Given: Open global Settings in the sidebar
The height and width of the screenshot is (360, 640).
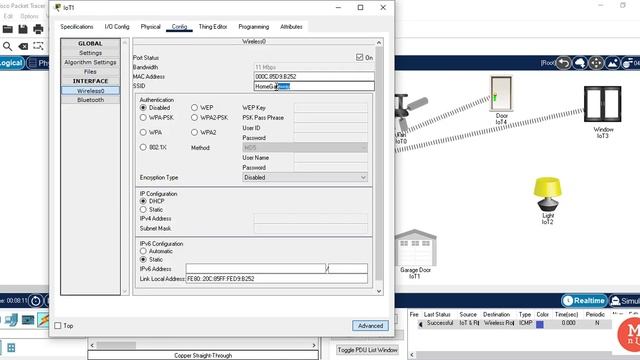Looking at the screenshot, I should point(91,53).
